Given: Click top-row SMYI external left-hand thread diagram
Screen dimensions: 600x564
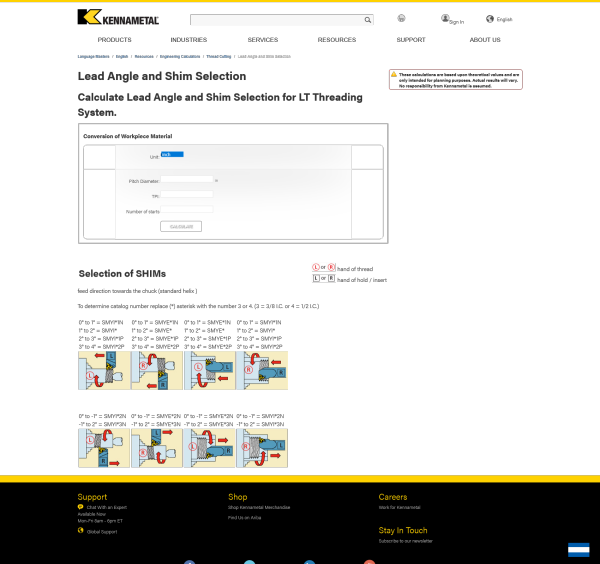Looking at the screenshot, I should click(x=104, y=370).
